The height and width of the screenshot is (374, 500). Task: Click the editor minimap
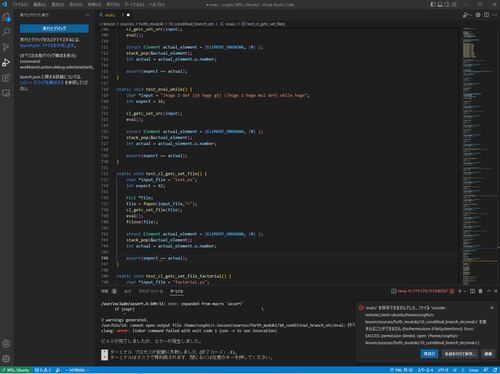click(479, 156)
